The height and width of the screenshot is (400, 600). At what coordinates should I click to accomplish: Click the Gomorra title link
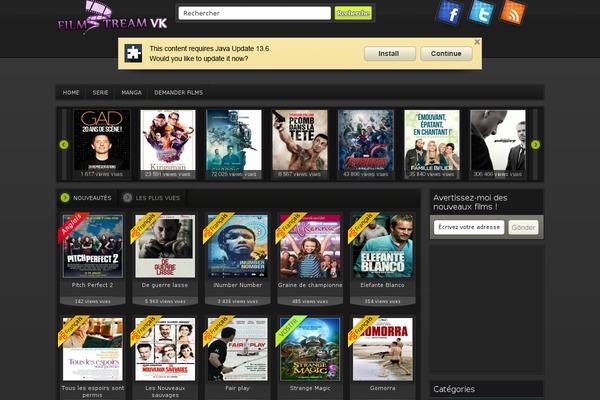coord(383,388)
